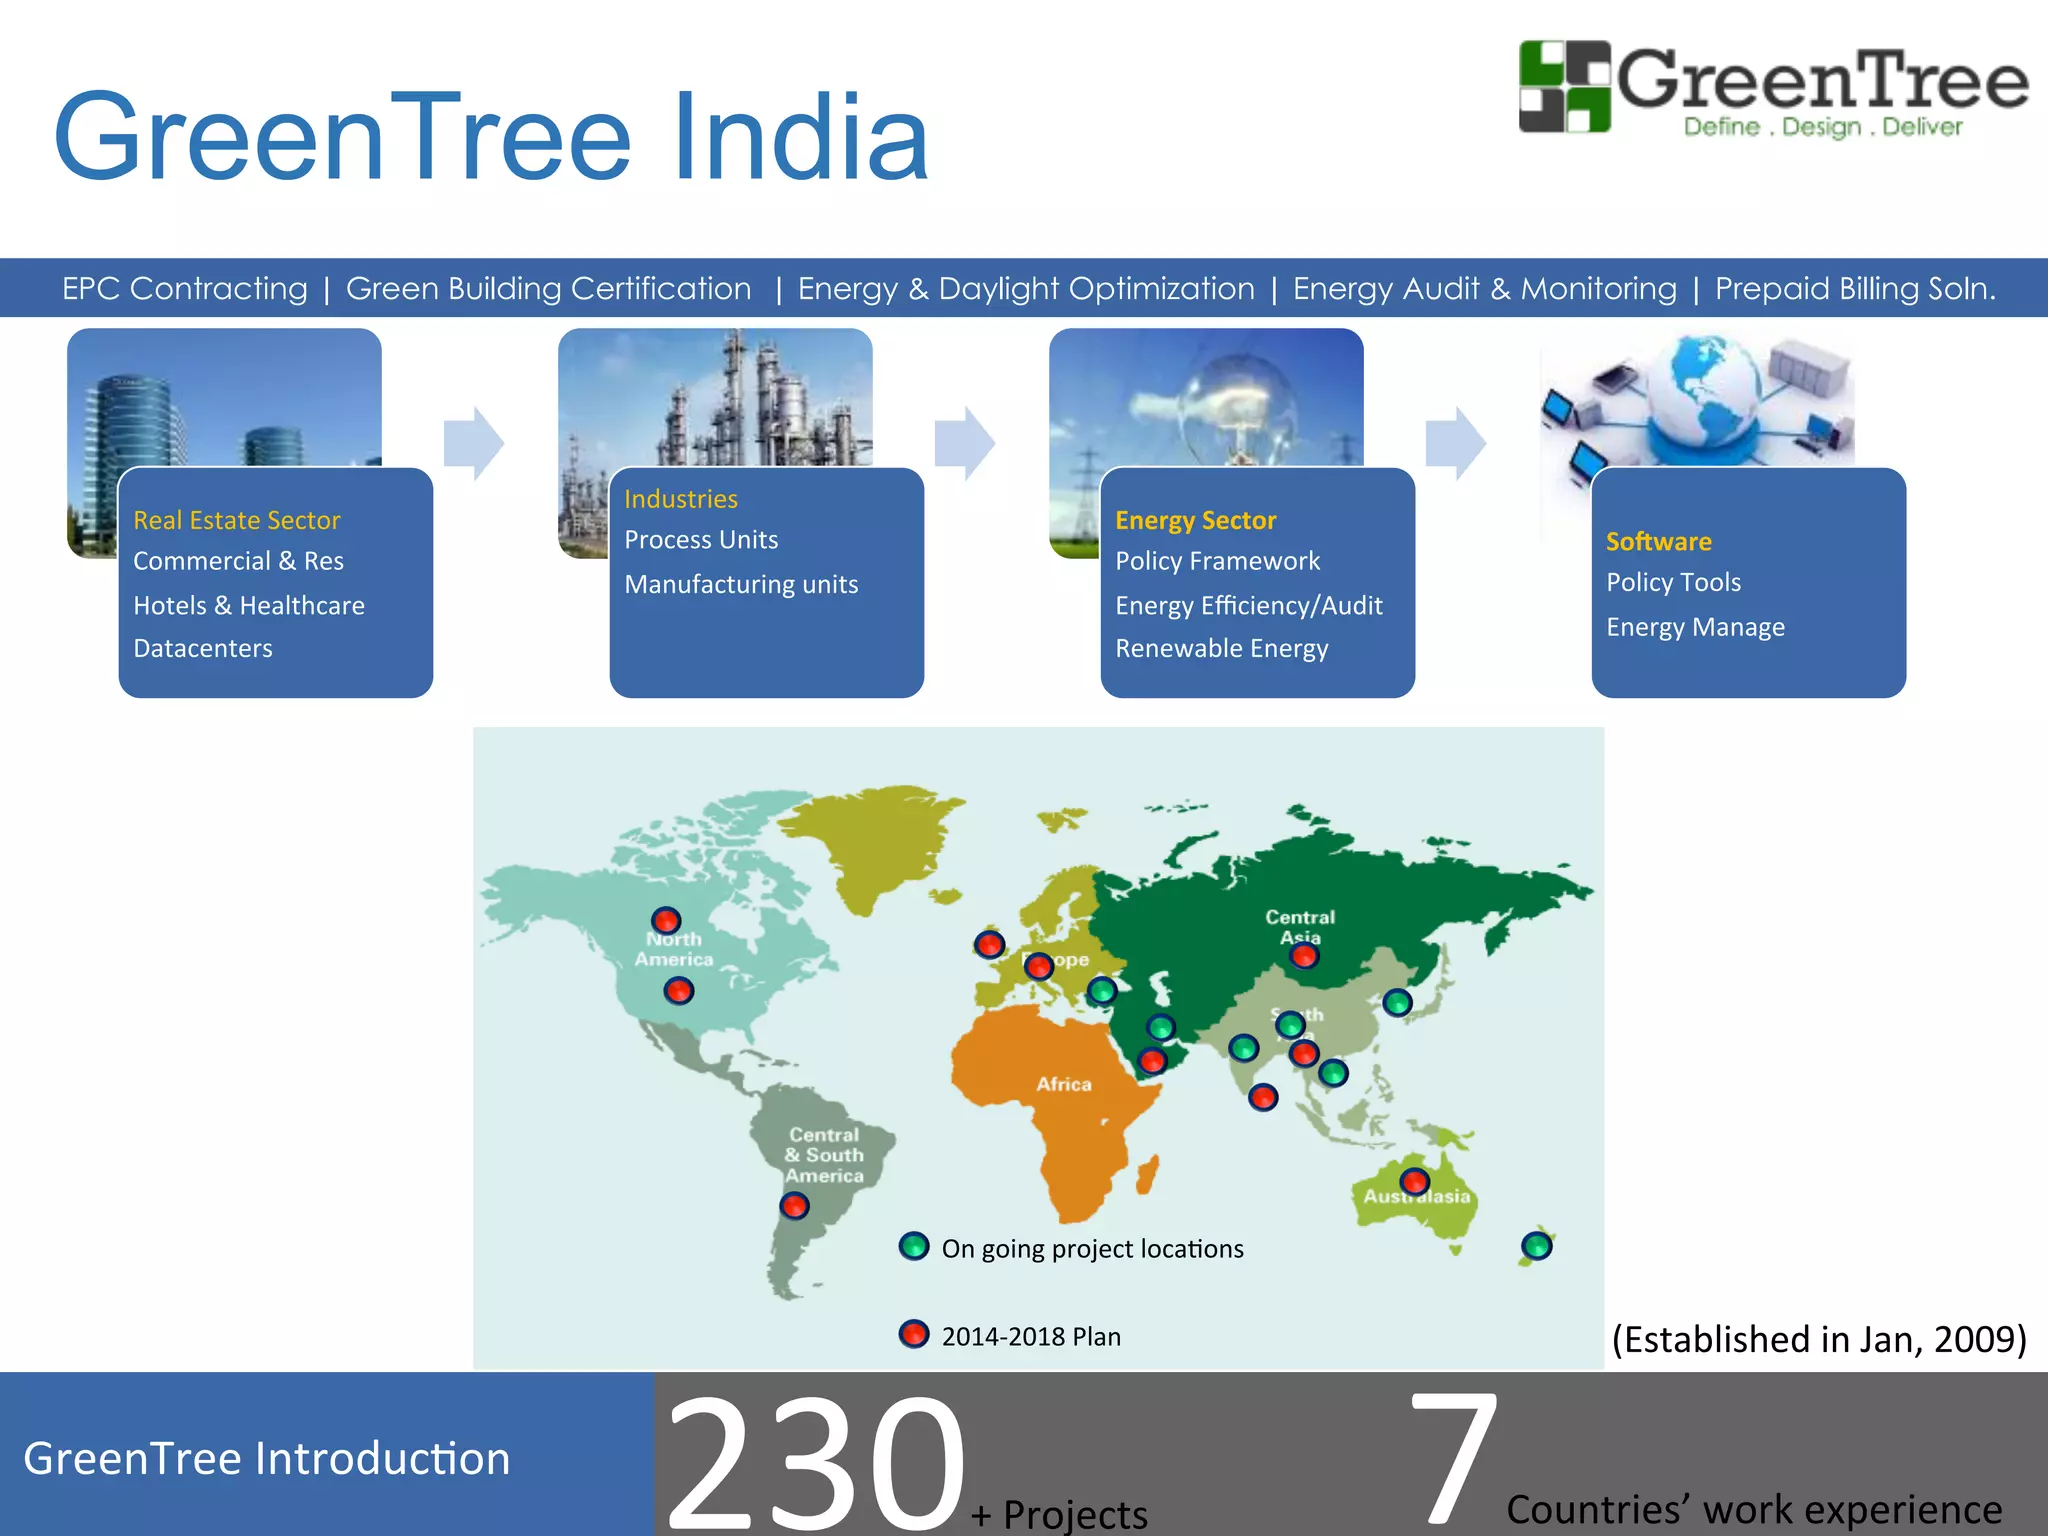Click the Software heading text

[1659, 541]
